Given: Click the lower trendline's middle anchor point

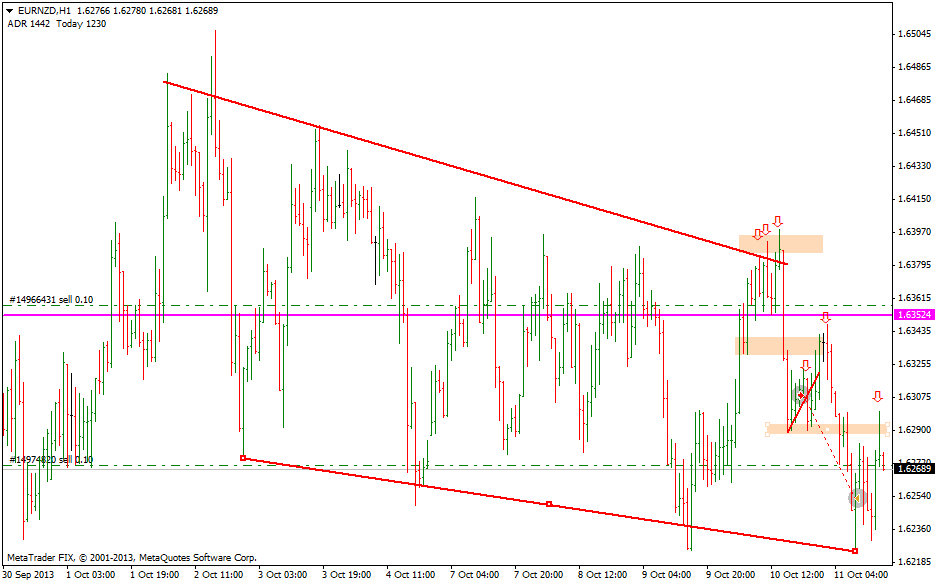Looking at the screenshot, I should coord(549,504).
